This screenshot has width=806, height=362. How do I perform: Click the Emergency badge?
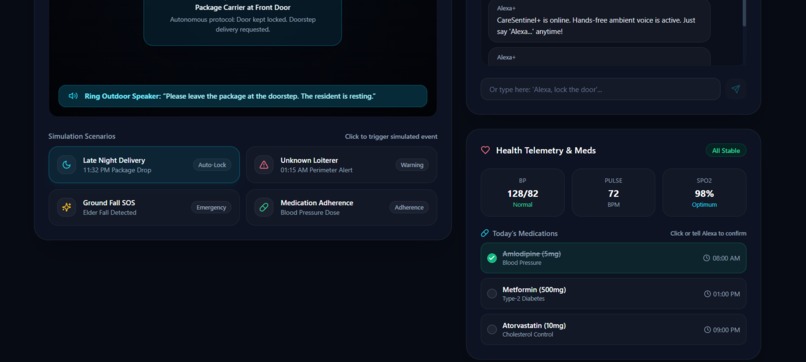pos(211,207)
